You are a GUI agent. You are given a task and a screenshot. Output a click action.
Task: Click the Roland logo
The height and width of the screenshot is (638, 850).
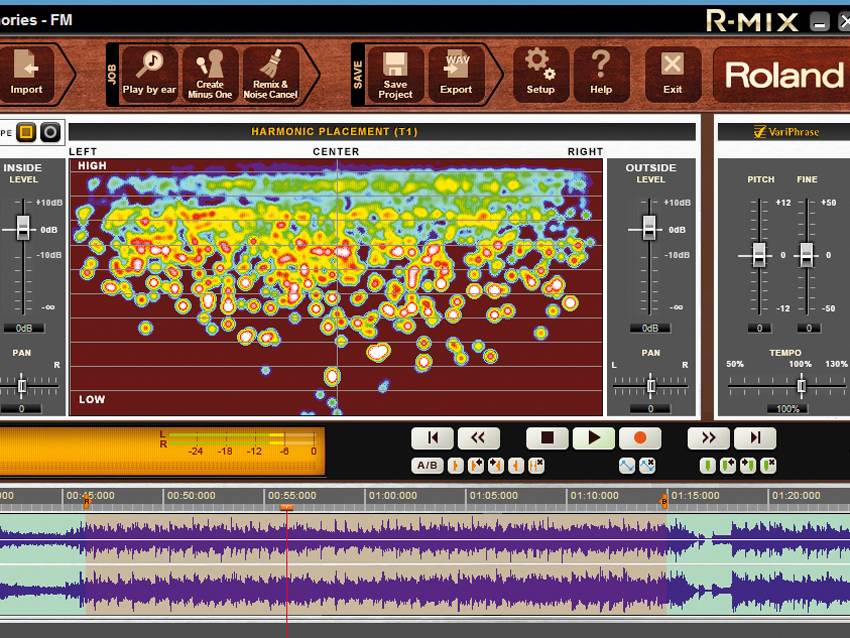[782, 75]
